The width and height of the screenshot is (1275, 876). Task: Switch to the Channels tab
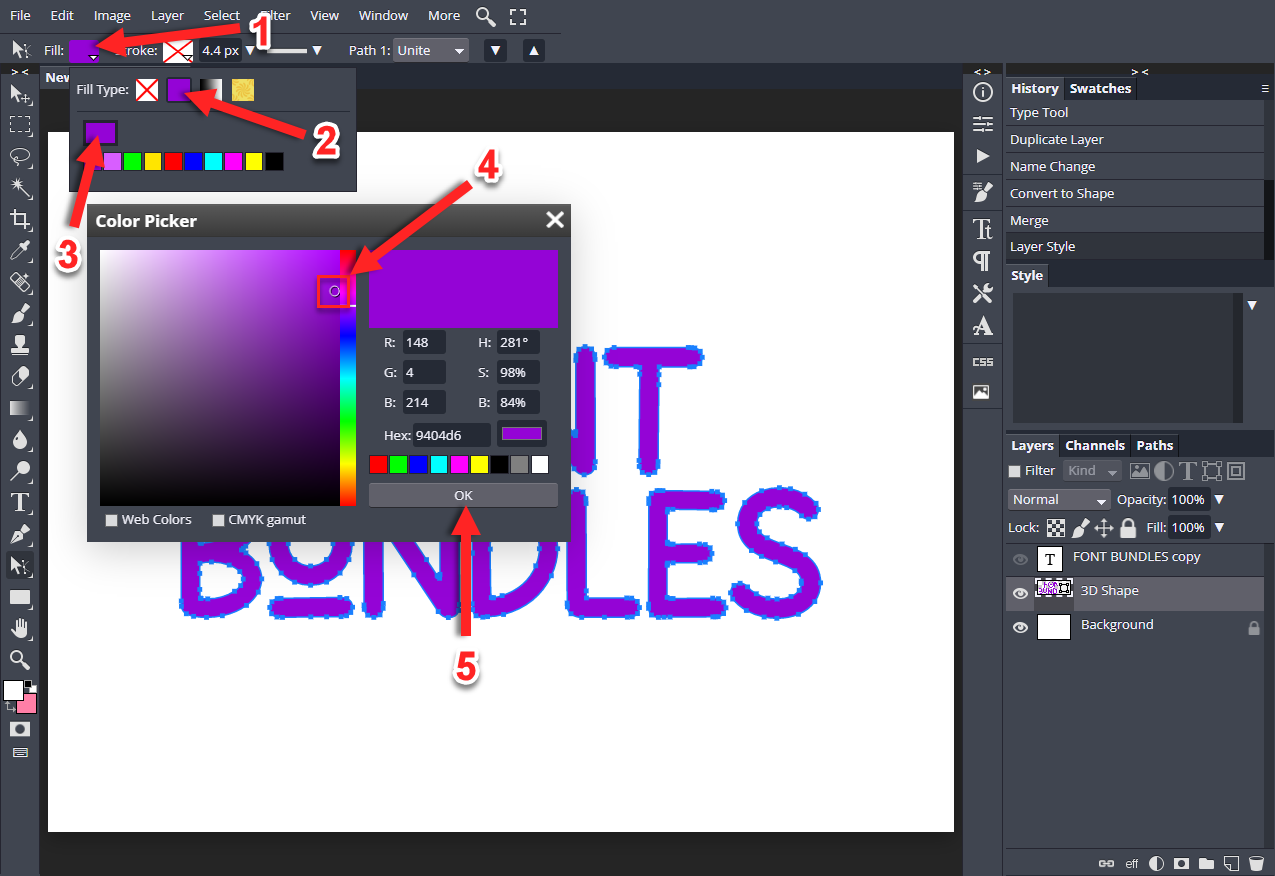[1095, 446]
